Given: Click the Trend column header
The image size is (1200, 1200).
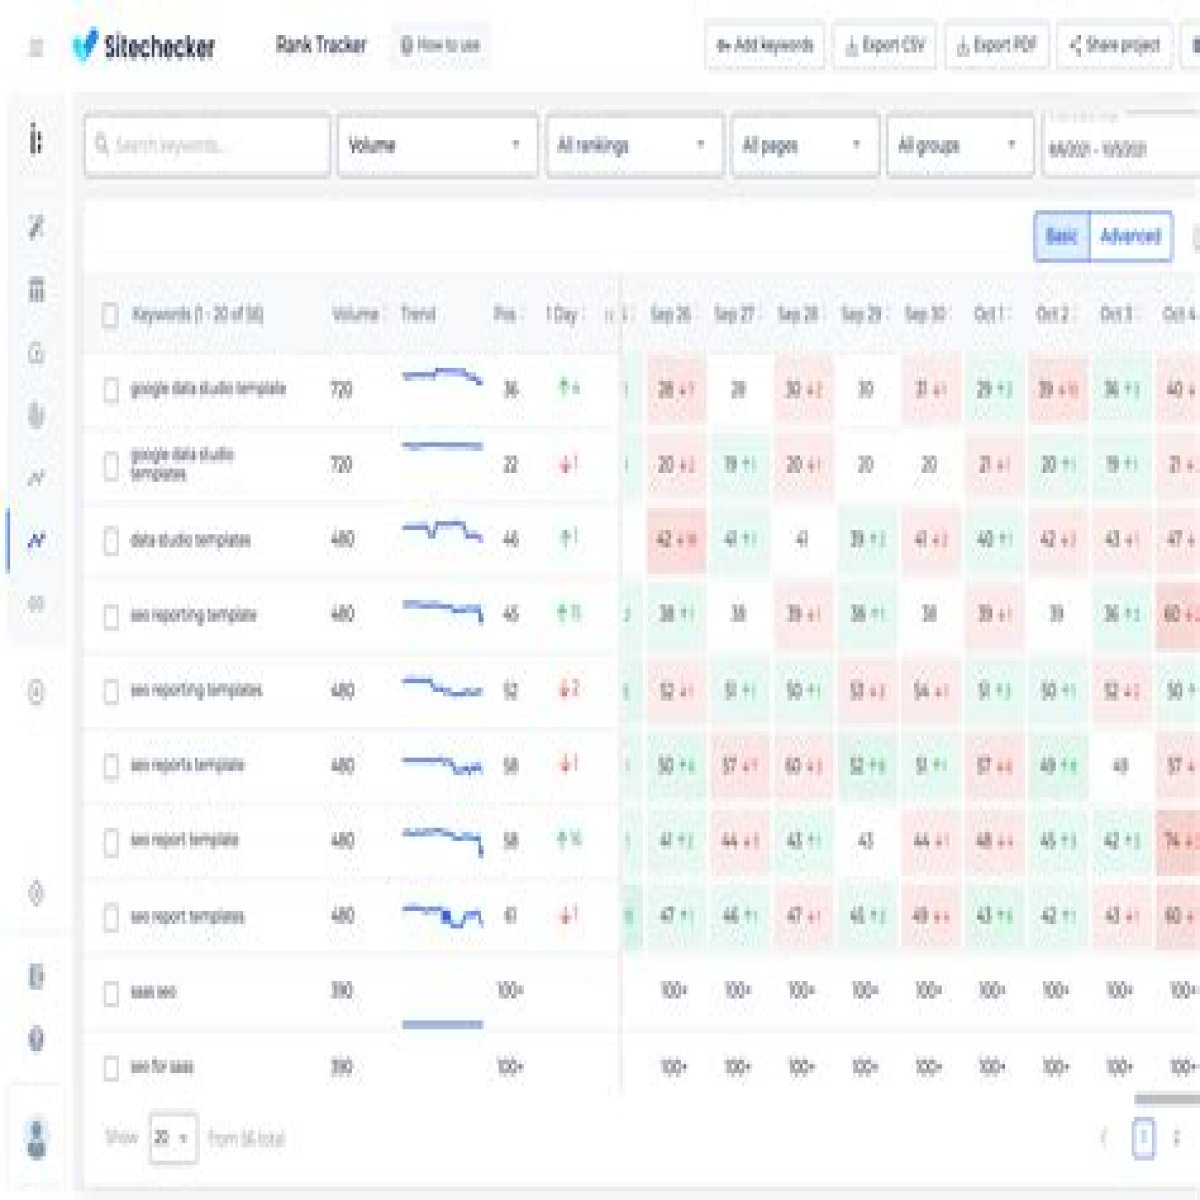Looking at the screenshot, I should [418, 314].
